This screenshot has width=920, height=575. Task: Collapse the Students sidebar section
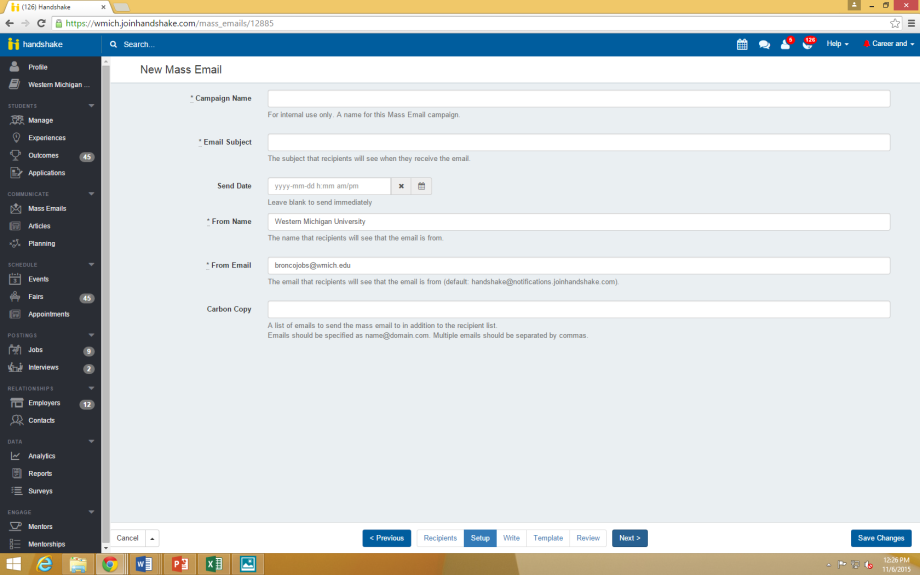tap(92, 106)
